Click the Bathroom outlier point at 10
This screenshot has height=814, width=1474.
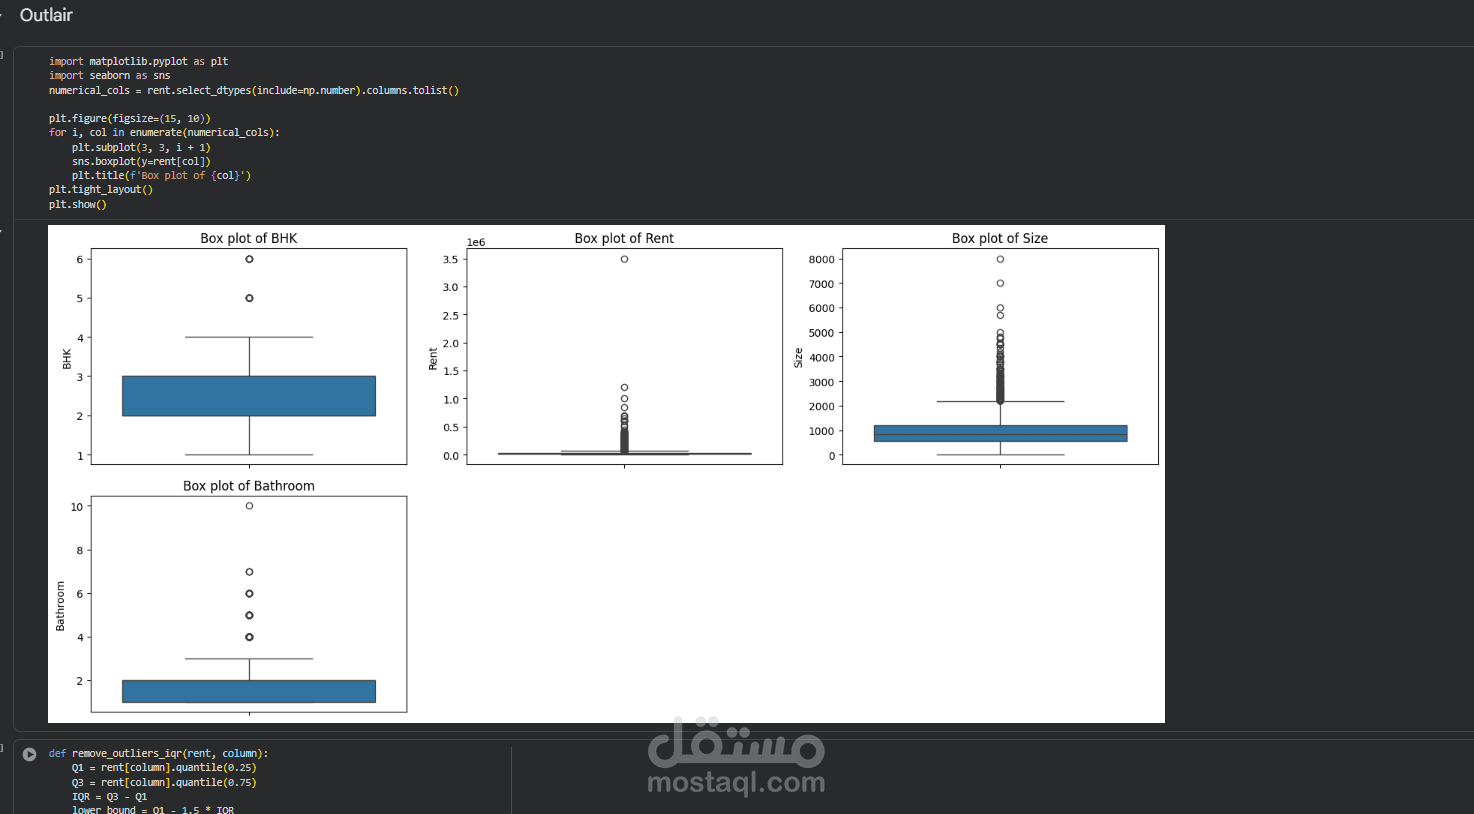[x=249, y=506]
